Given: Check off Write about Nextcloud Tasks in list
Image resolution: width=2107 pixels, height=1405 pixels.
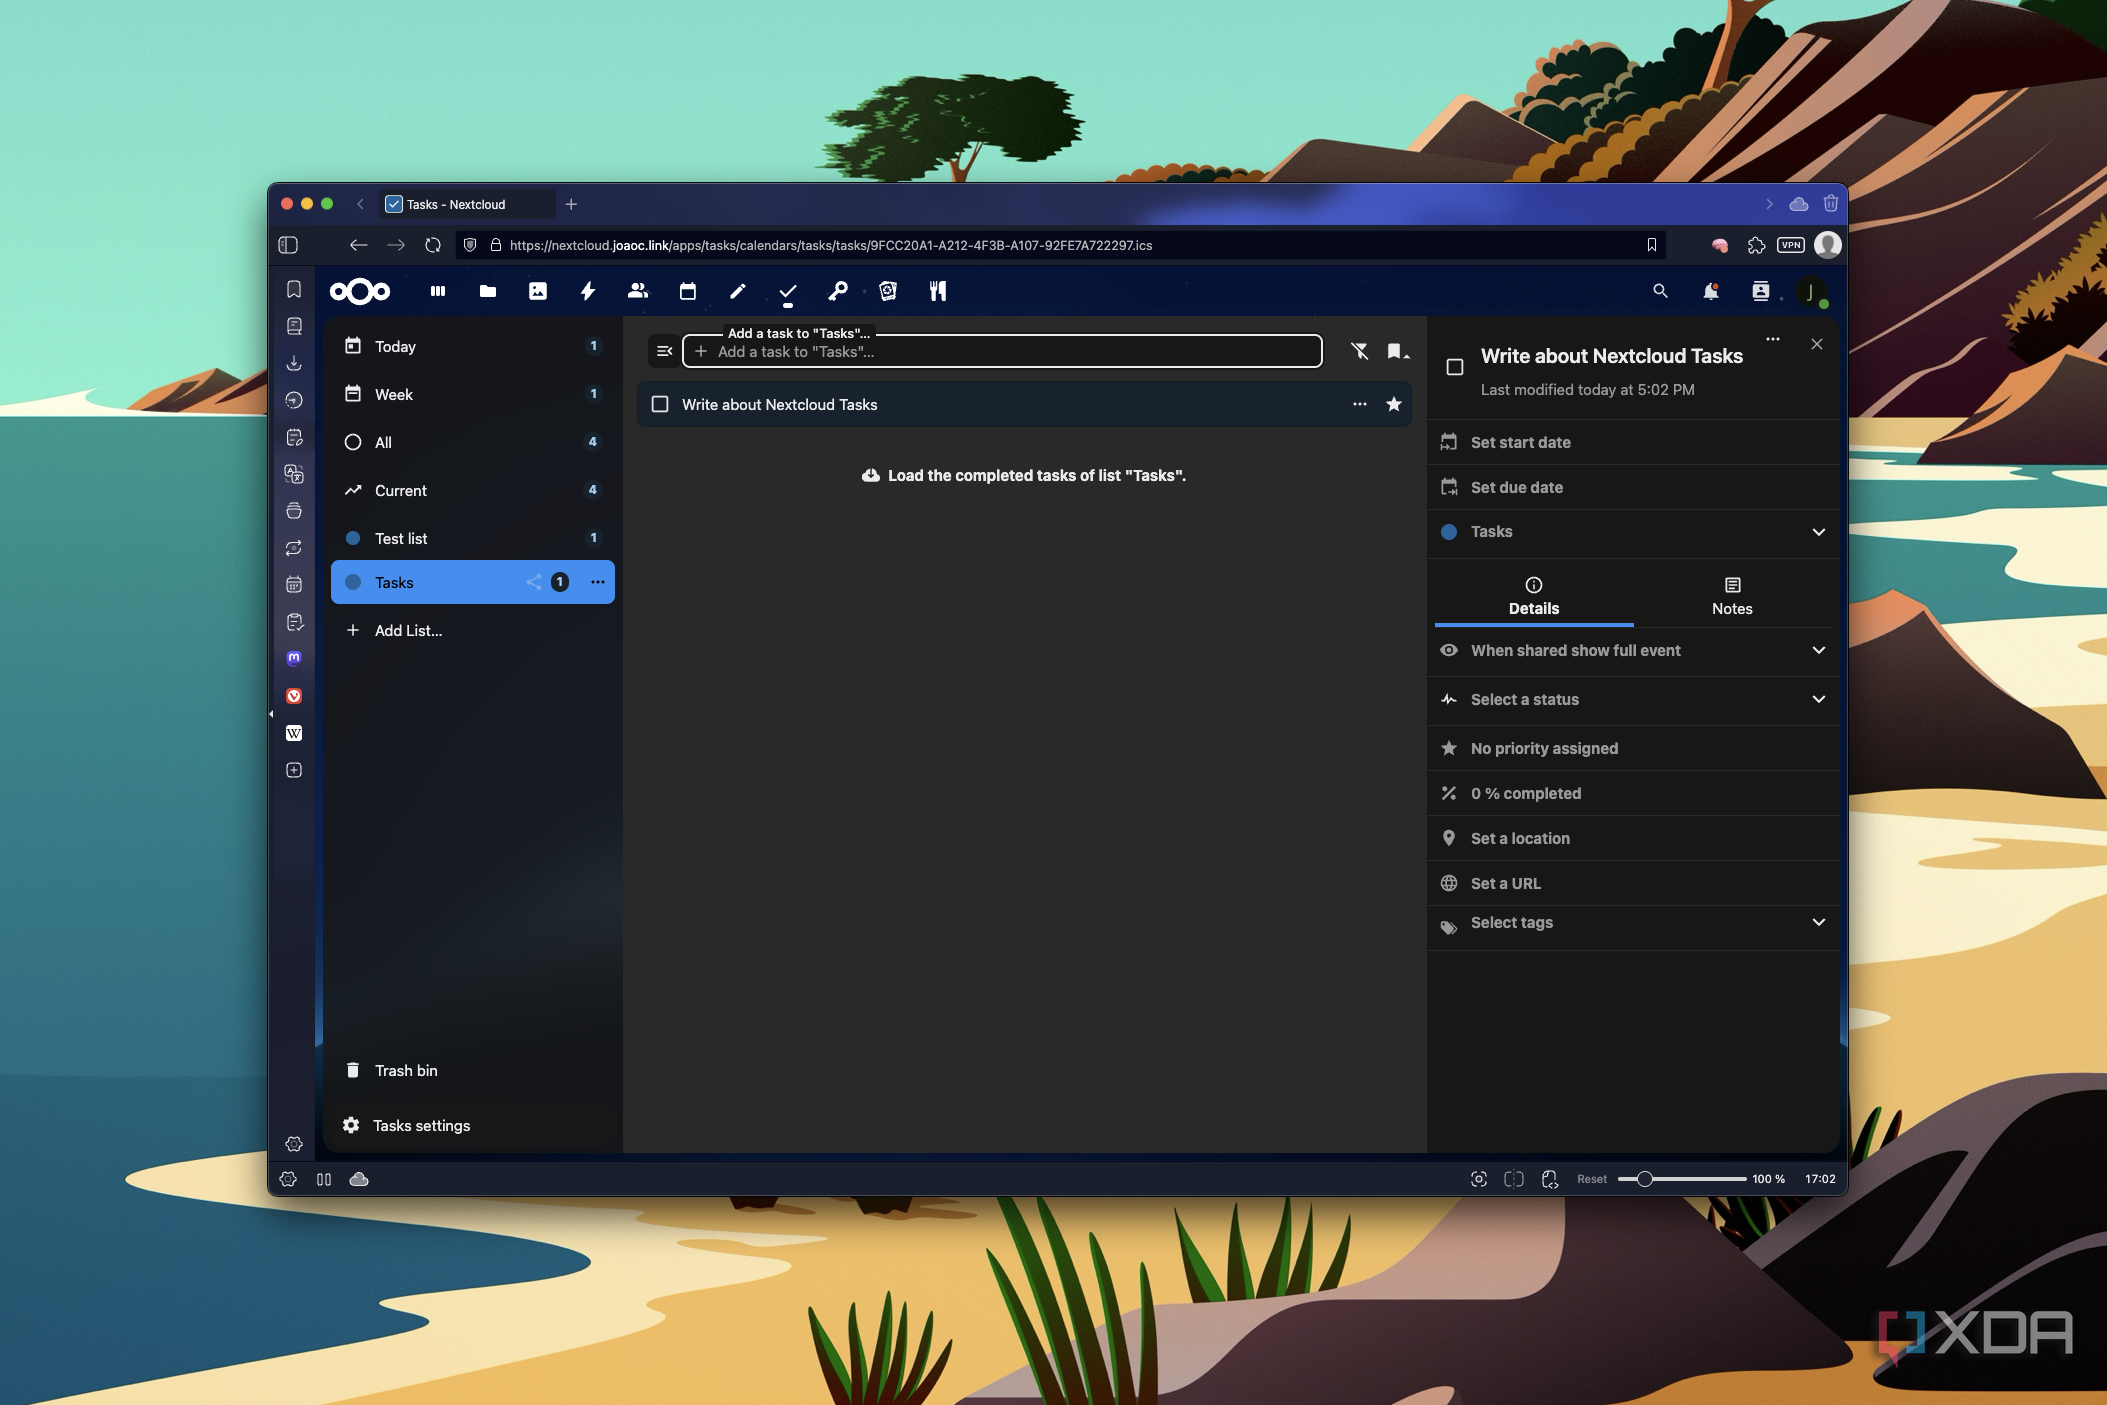Looking at the screenshot, I should pos(660,404).
